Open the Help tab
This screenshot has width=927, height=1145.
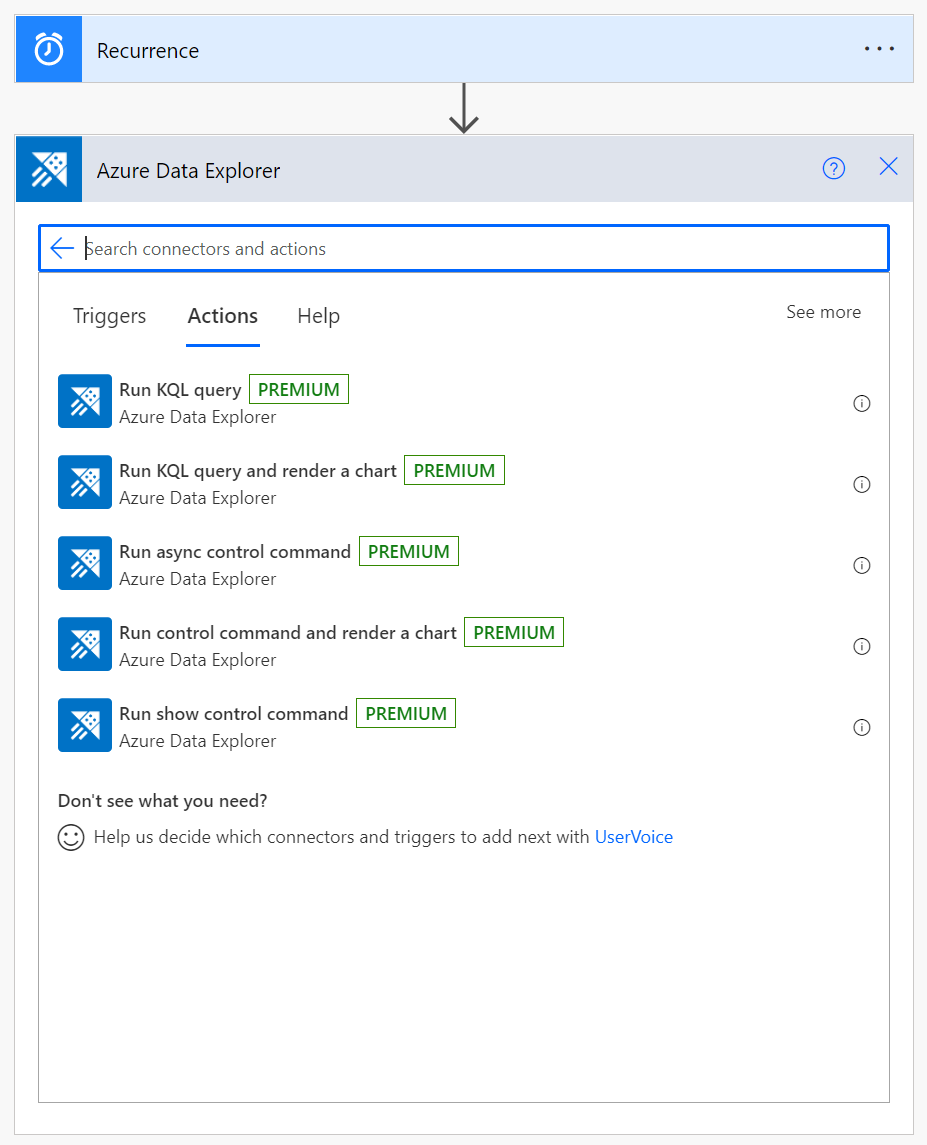click(x=318, y=316)
